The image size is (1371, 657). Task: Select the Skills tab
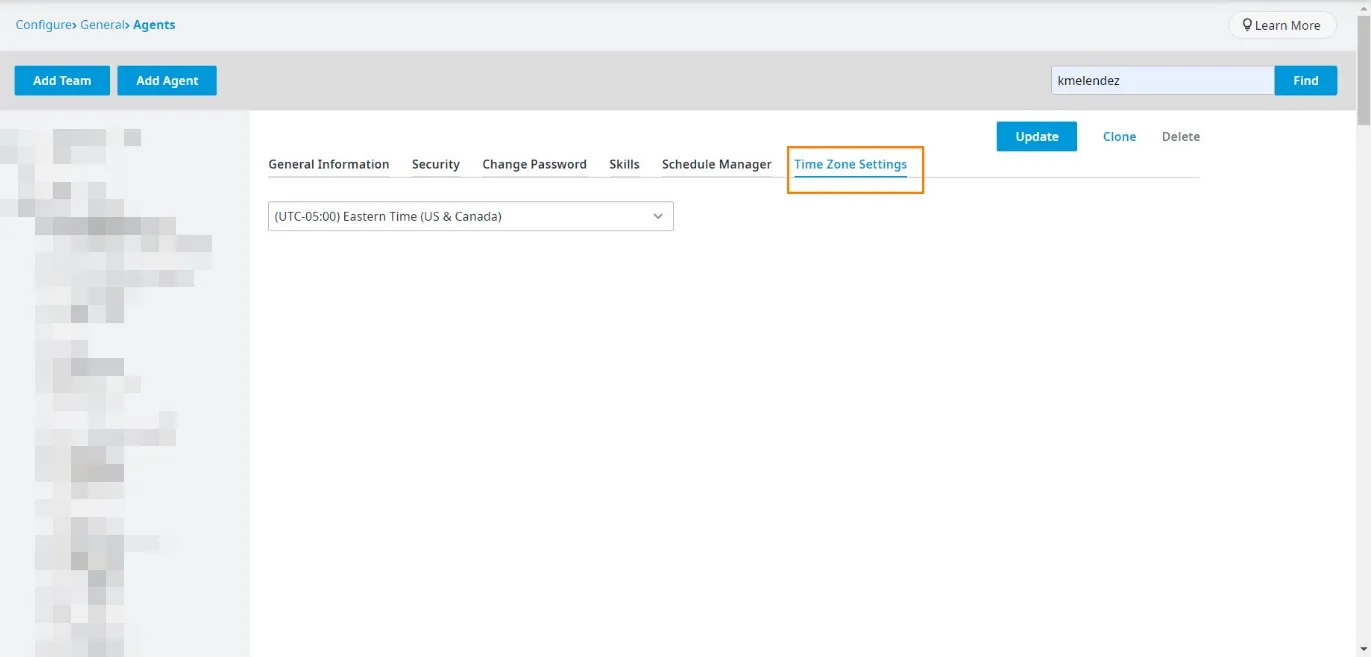[x=624, y=165]
